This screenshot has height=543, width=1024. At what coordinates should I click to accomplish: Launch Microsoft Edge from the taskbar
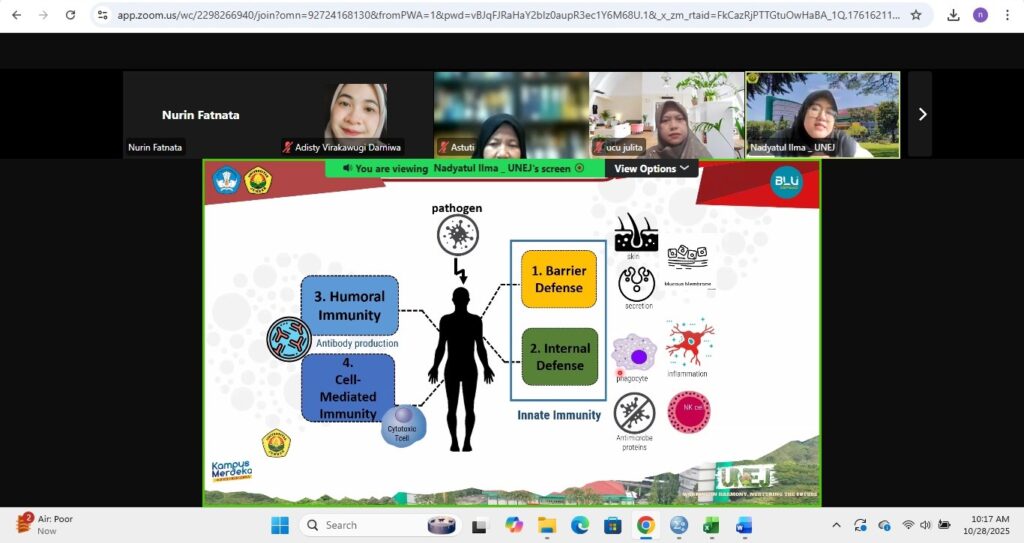click(x=579, y=525)
